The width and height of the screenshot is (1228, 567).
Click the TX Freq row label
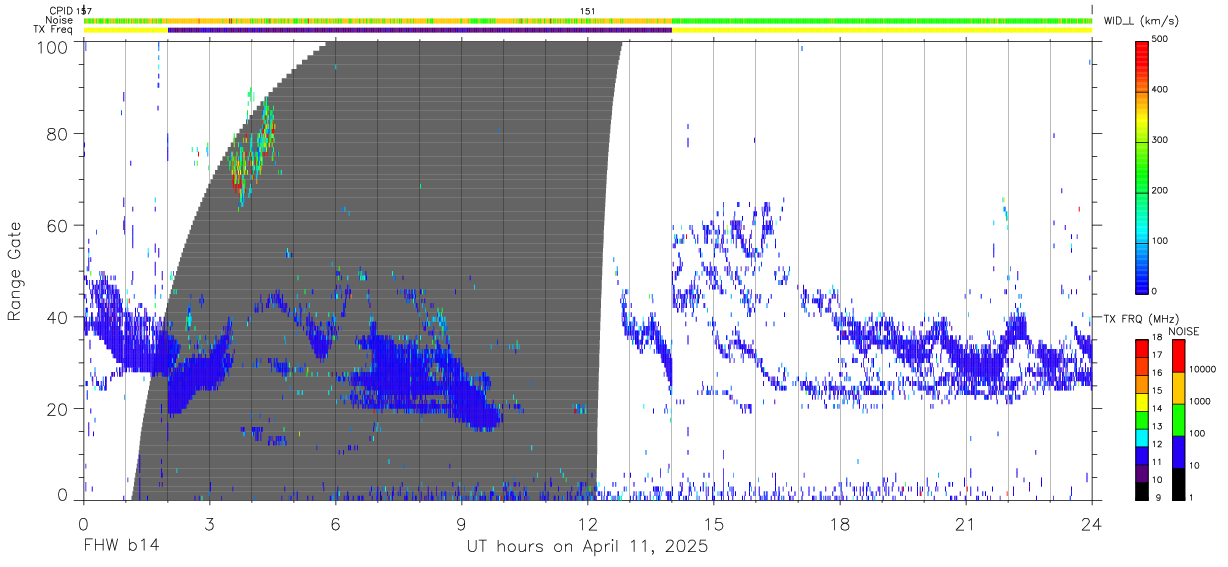(54, 30)
